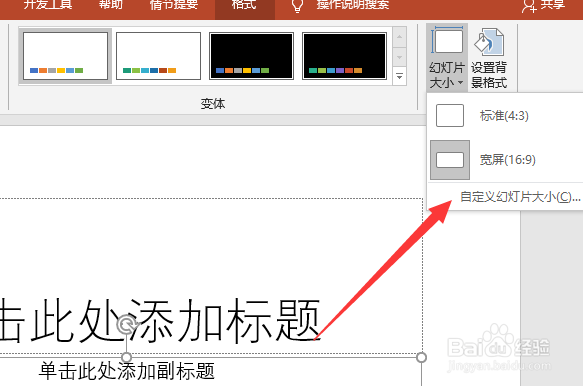The width and height of the screenshot is (583, 386).
Task: Click the subtitle placeholder 单击此处添加副标题
Action: [127, 371]
